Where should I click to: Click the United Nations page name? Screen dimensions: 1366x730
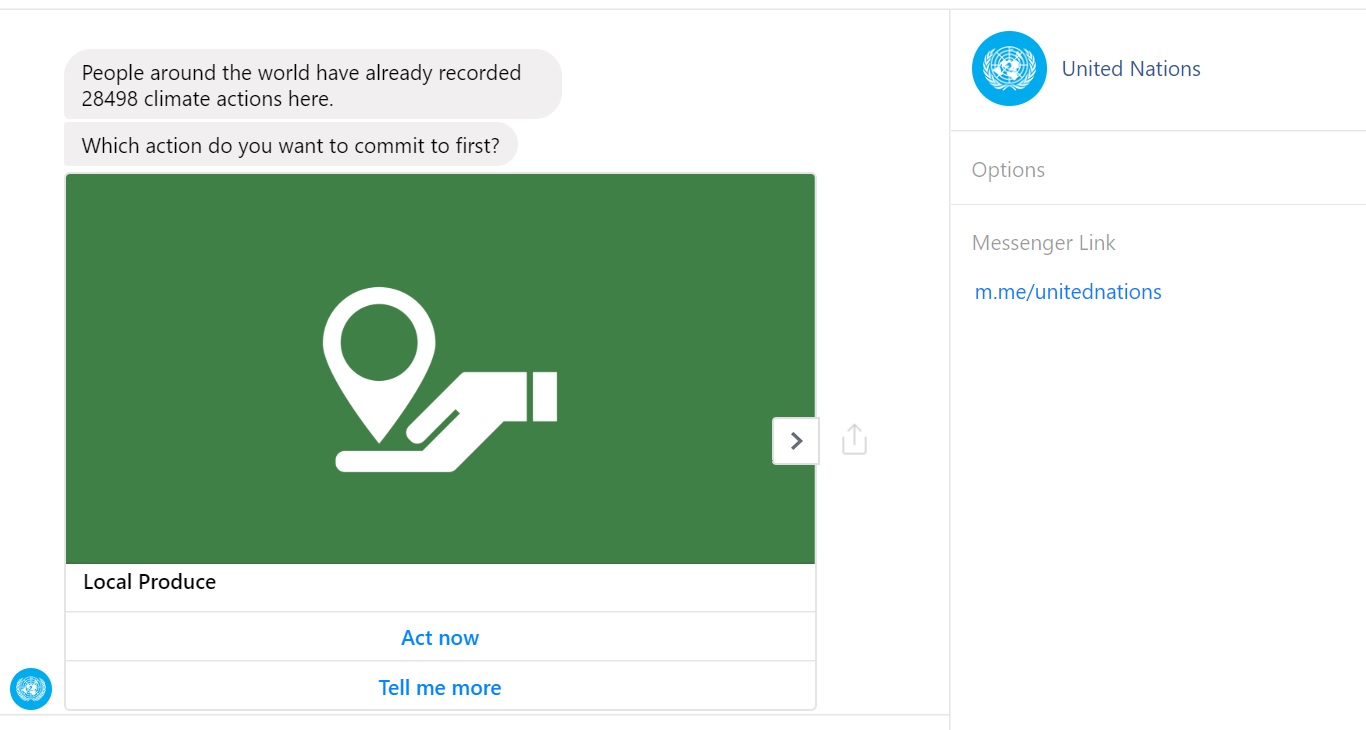click(1131, 69)
